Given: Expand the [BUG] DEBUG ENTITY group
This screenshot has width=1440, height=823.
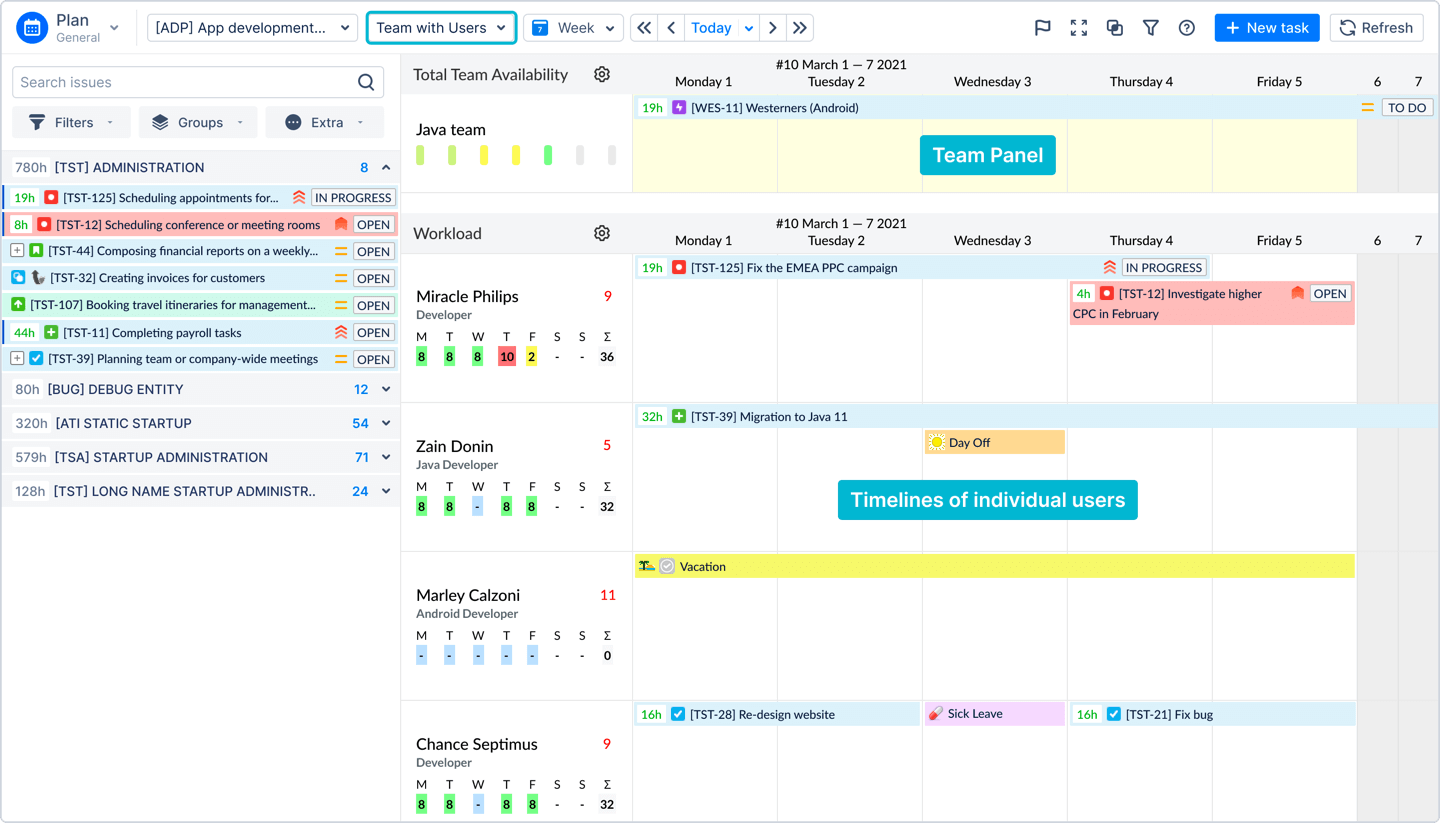Looking at the screenshot, I should click(386, 390).
